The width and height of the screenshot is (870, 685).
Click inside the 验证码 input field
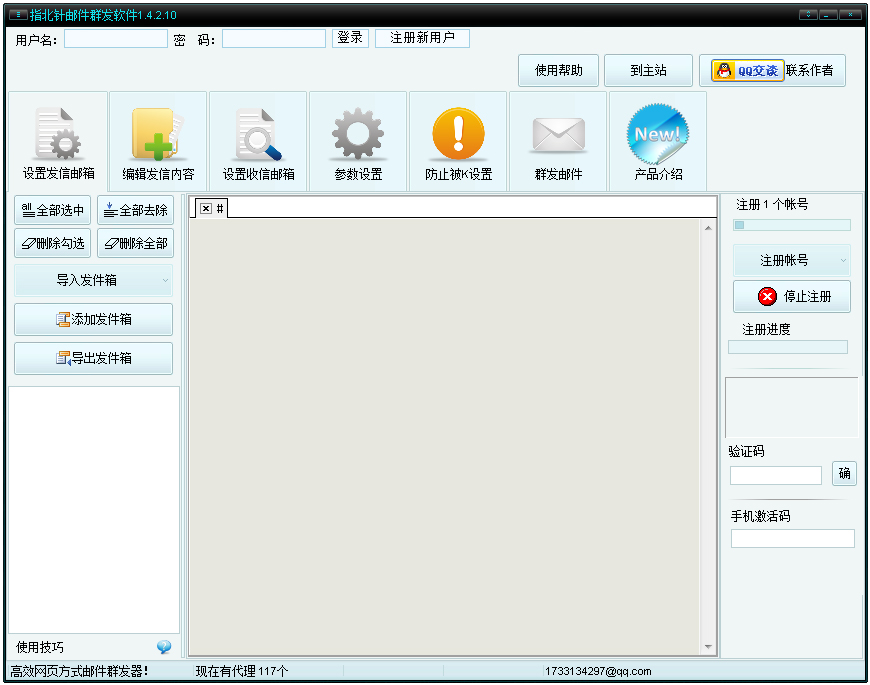775,474
